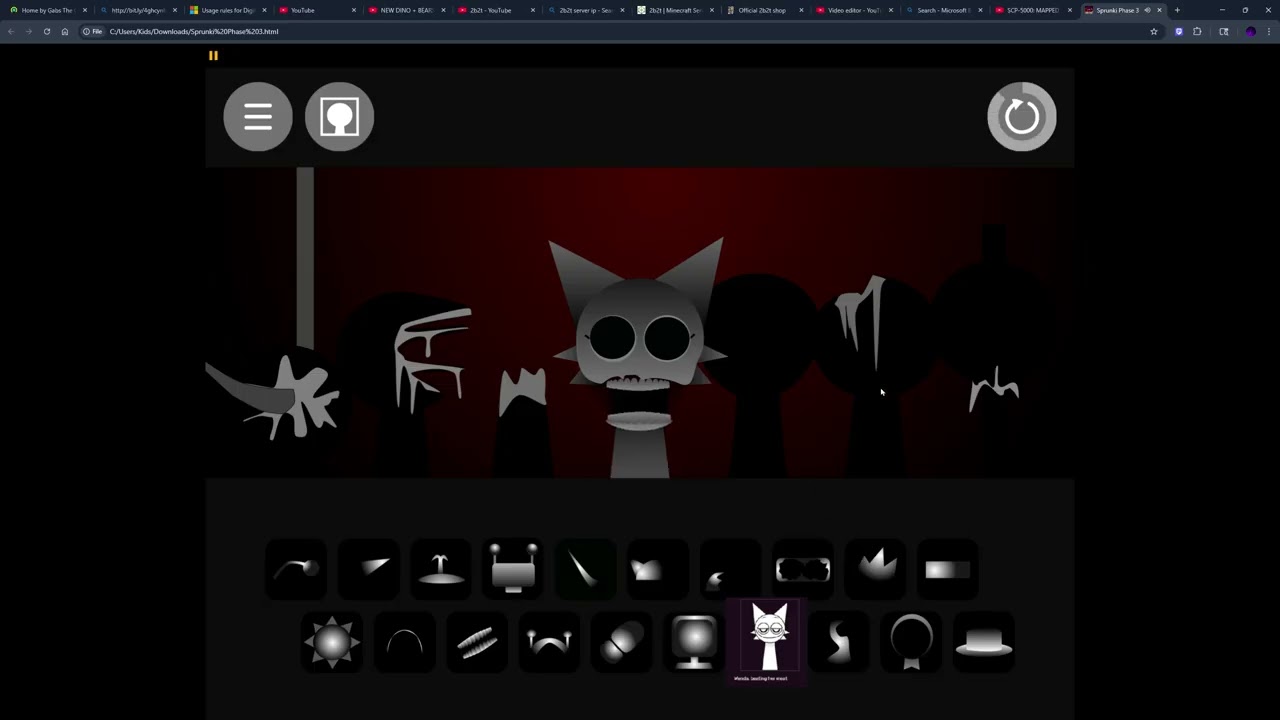Open the hamburger menu button
The height and width of the screenshot is (720, 1280).
[x=258, y=117]
